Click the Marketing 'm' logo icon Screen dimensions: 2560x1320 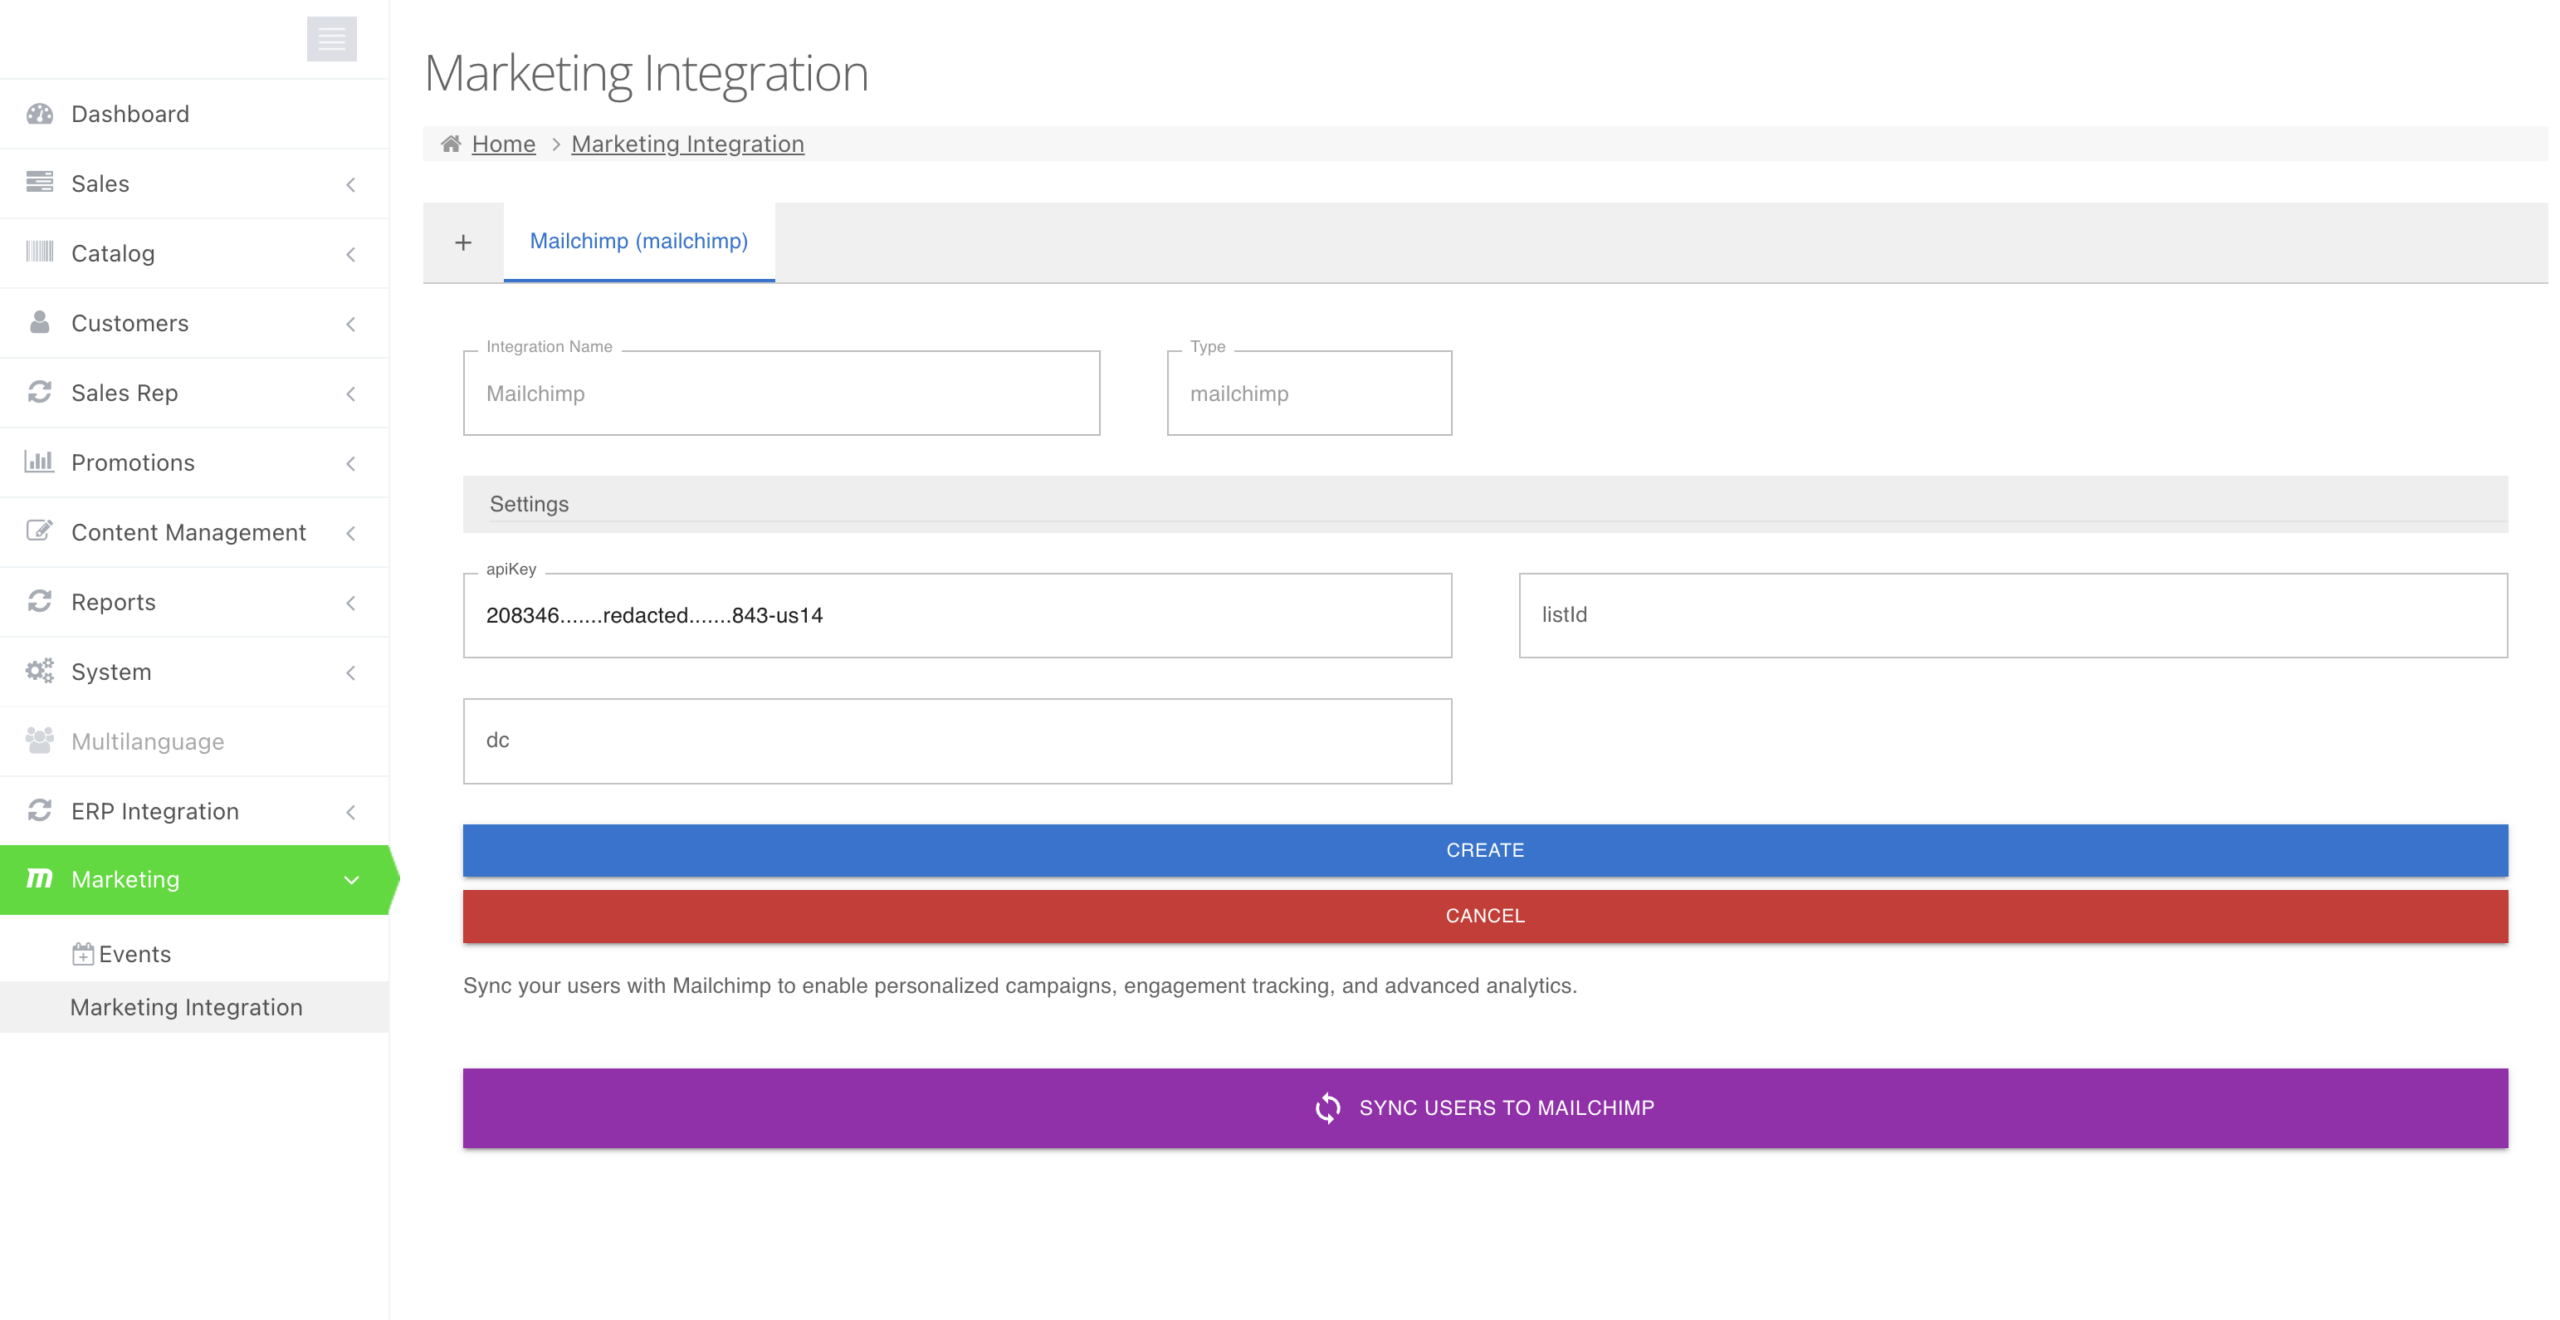(x=39, y=879)
